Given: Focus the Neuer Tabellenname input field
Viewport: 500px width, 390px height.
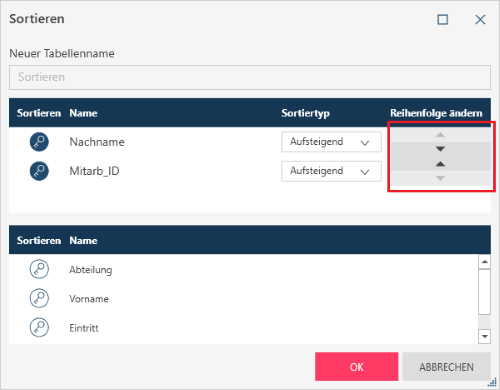Looking at the screenshot, I should [250, 77].
